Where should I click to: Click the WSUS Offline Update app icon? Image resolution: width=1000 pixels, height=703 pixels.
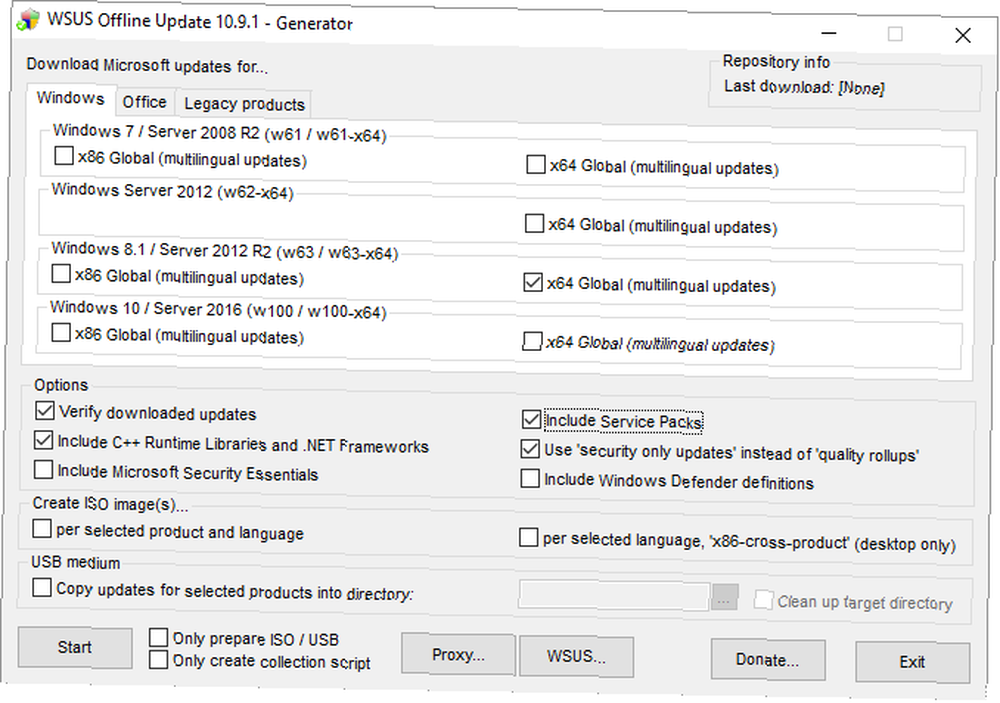[27, 20]
